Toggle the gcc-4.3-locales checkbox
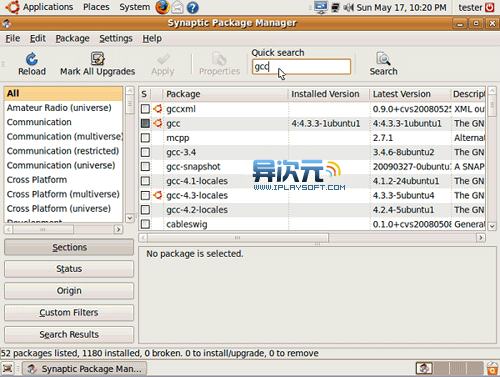 145,195
